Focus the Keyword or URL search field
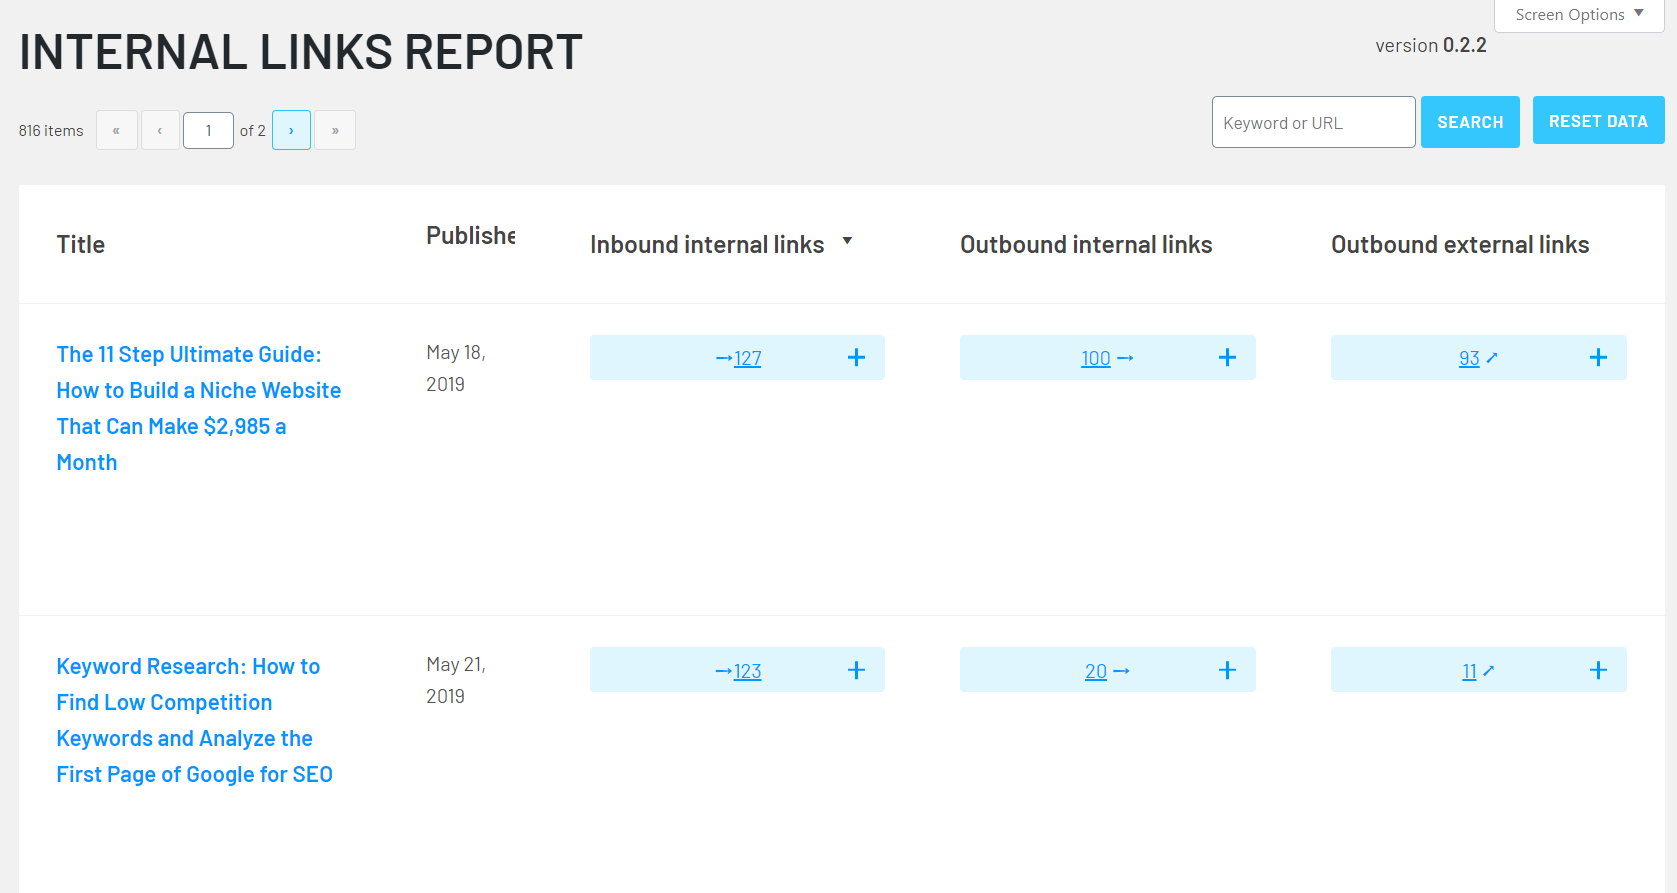The height and width of the screenshot is (893, 1677). pos(1313,123)
